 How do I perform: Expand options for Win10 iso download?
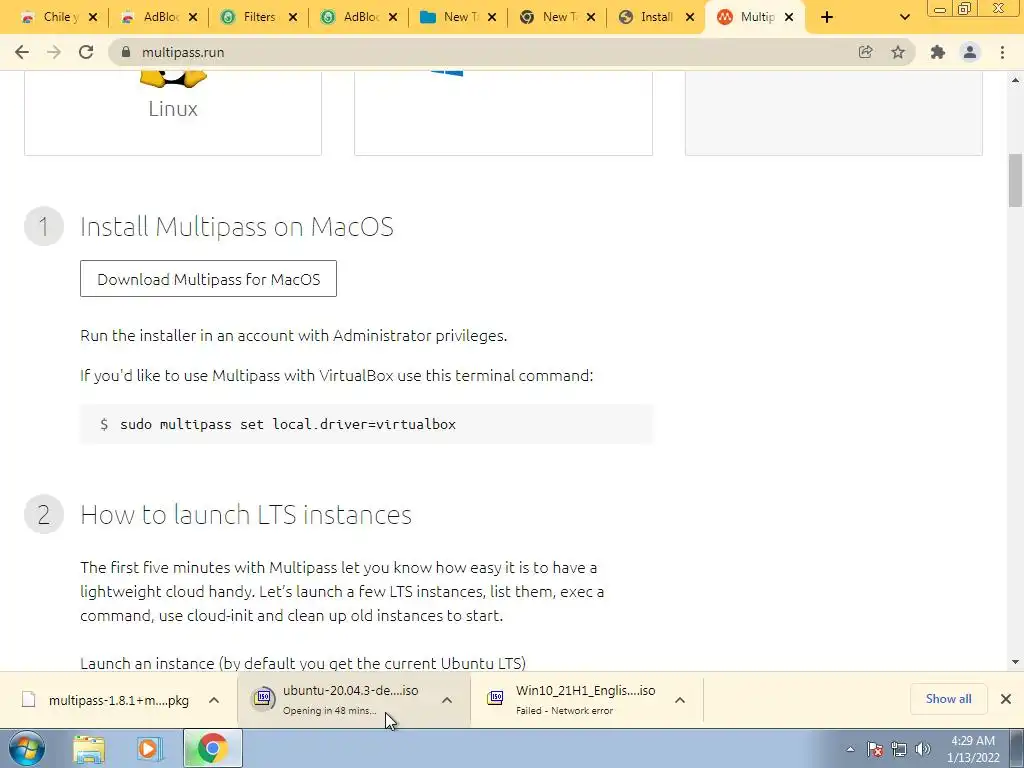[680, 700]
